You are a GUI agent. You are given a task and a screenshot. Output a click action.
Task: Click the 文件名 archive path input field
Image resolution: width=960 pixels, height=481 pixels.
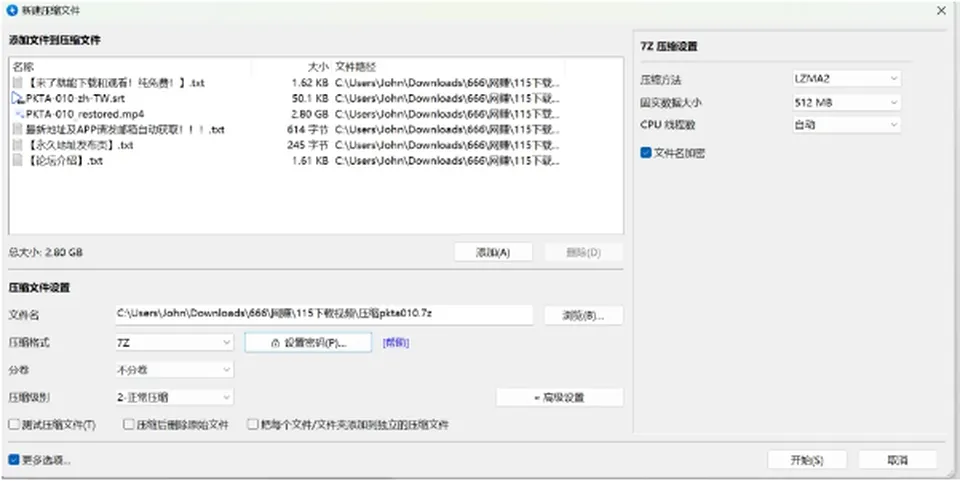click(324, 315)
